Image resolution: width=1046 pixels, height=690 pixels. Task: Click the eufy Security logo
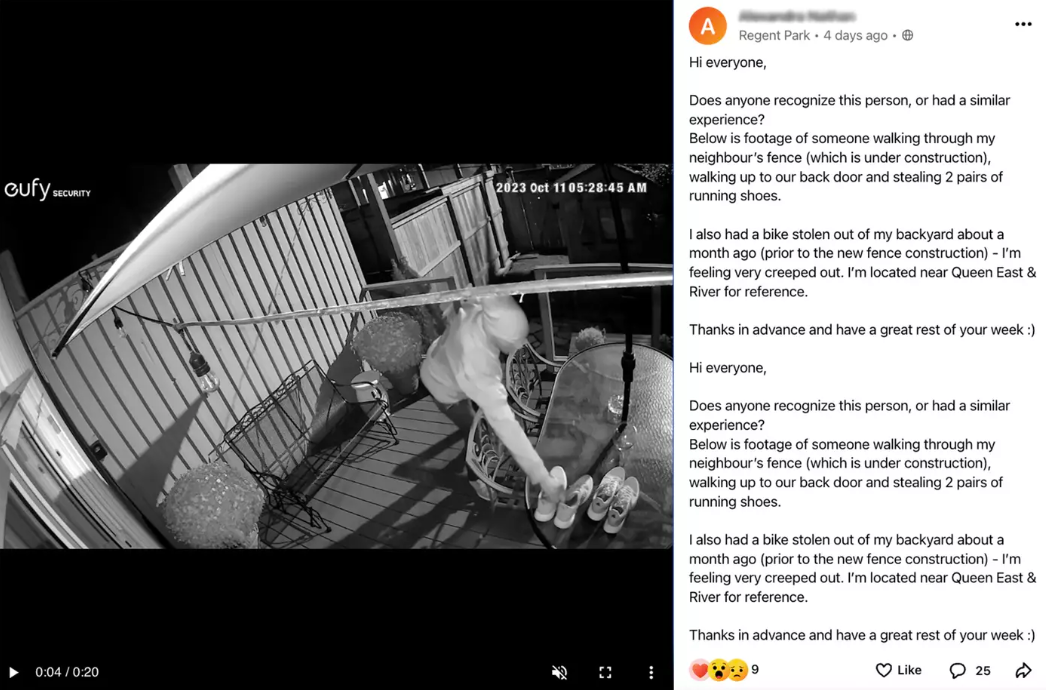[x=47, y=190]
